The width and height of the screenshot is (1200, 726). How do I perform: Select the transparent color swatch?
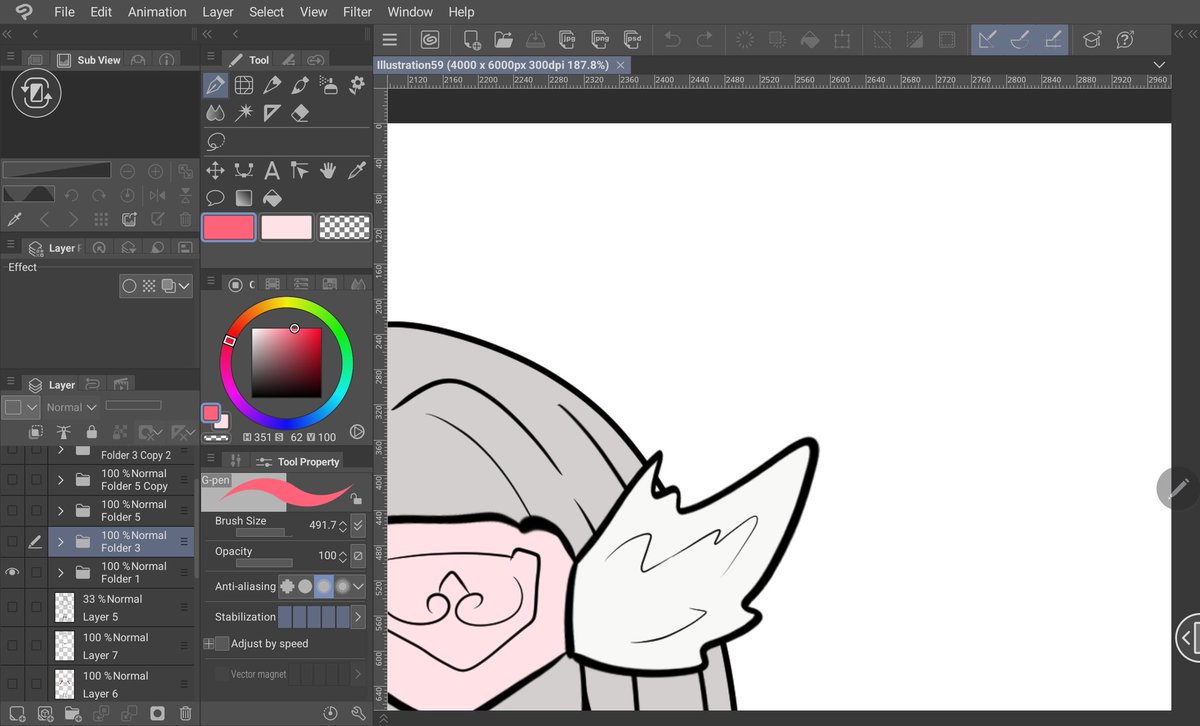[344, 228]
